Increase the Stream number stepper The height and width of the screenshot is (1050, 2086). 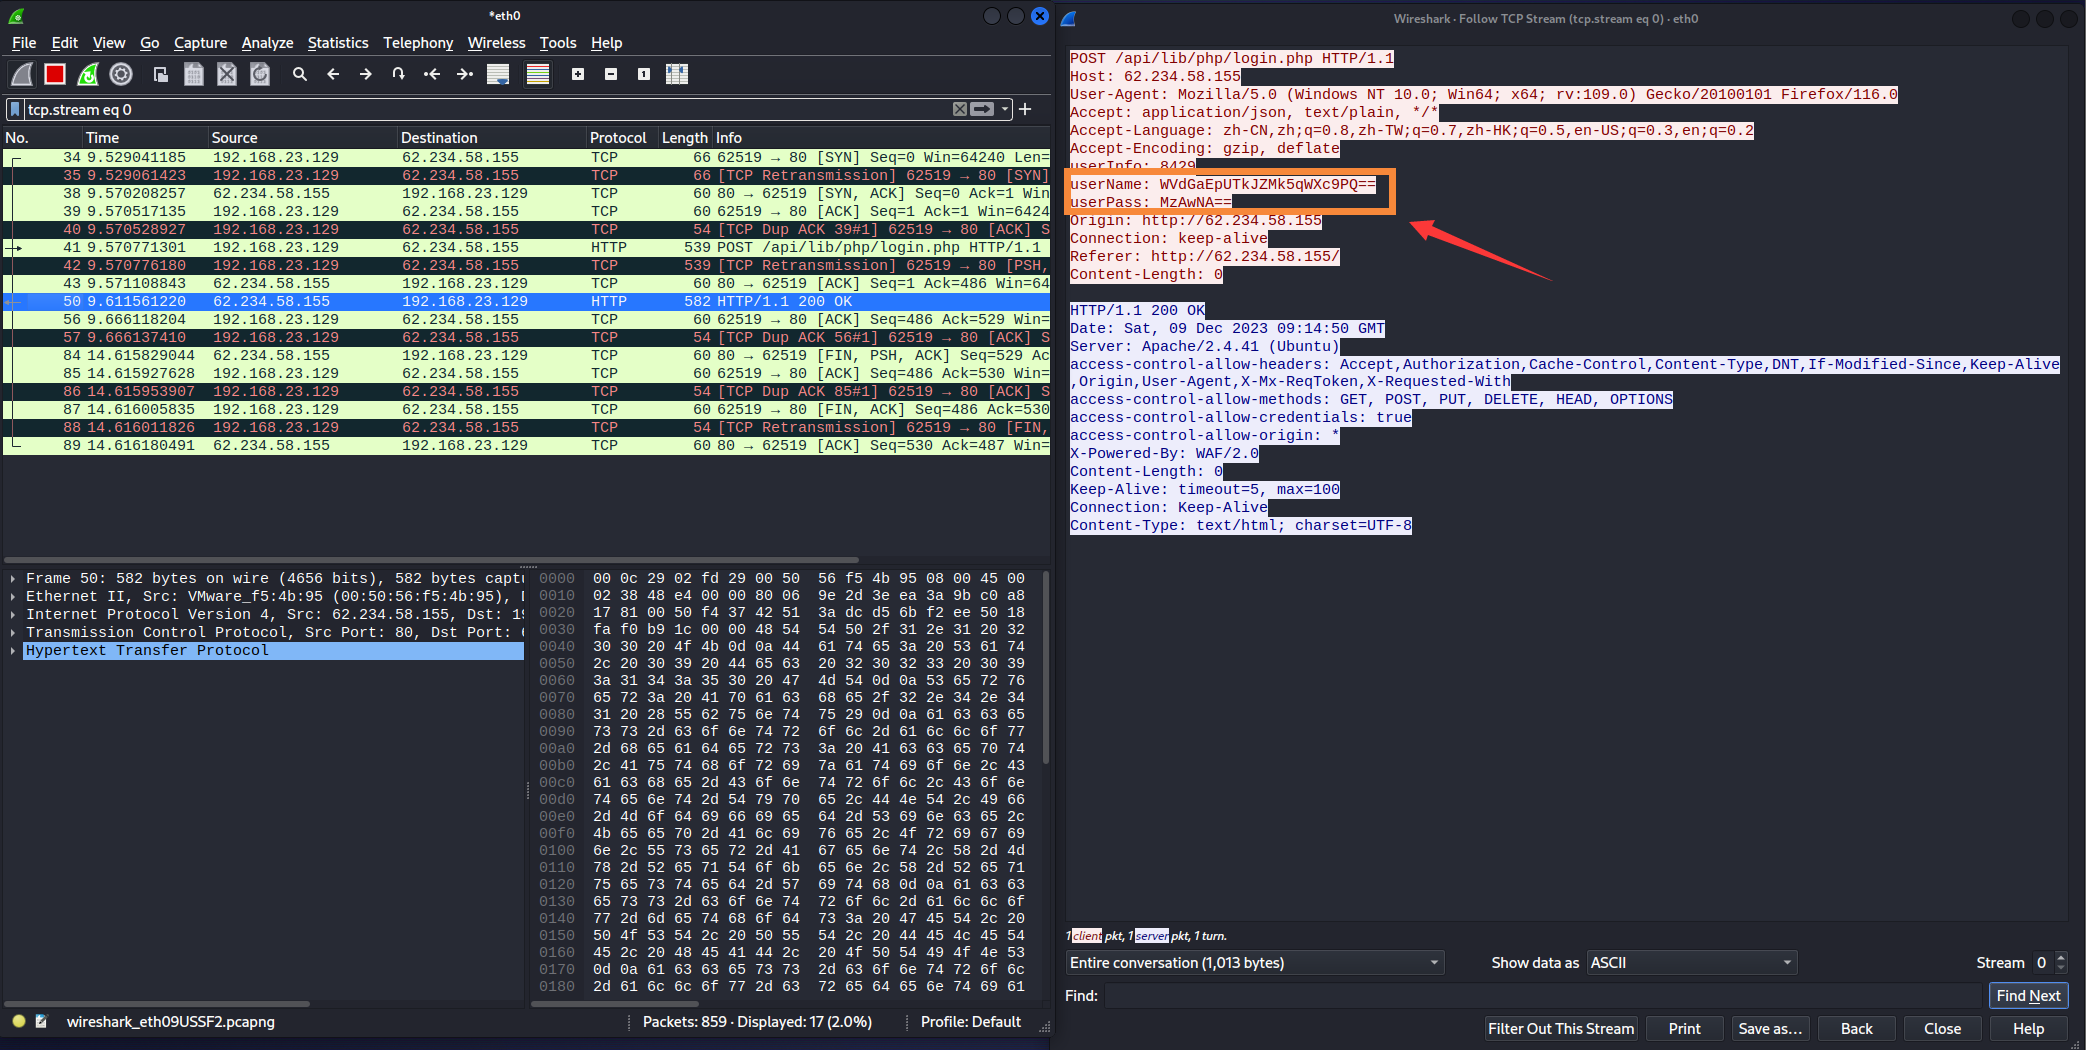click(2061, 957)
